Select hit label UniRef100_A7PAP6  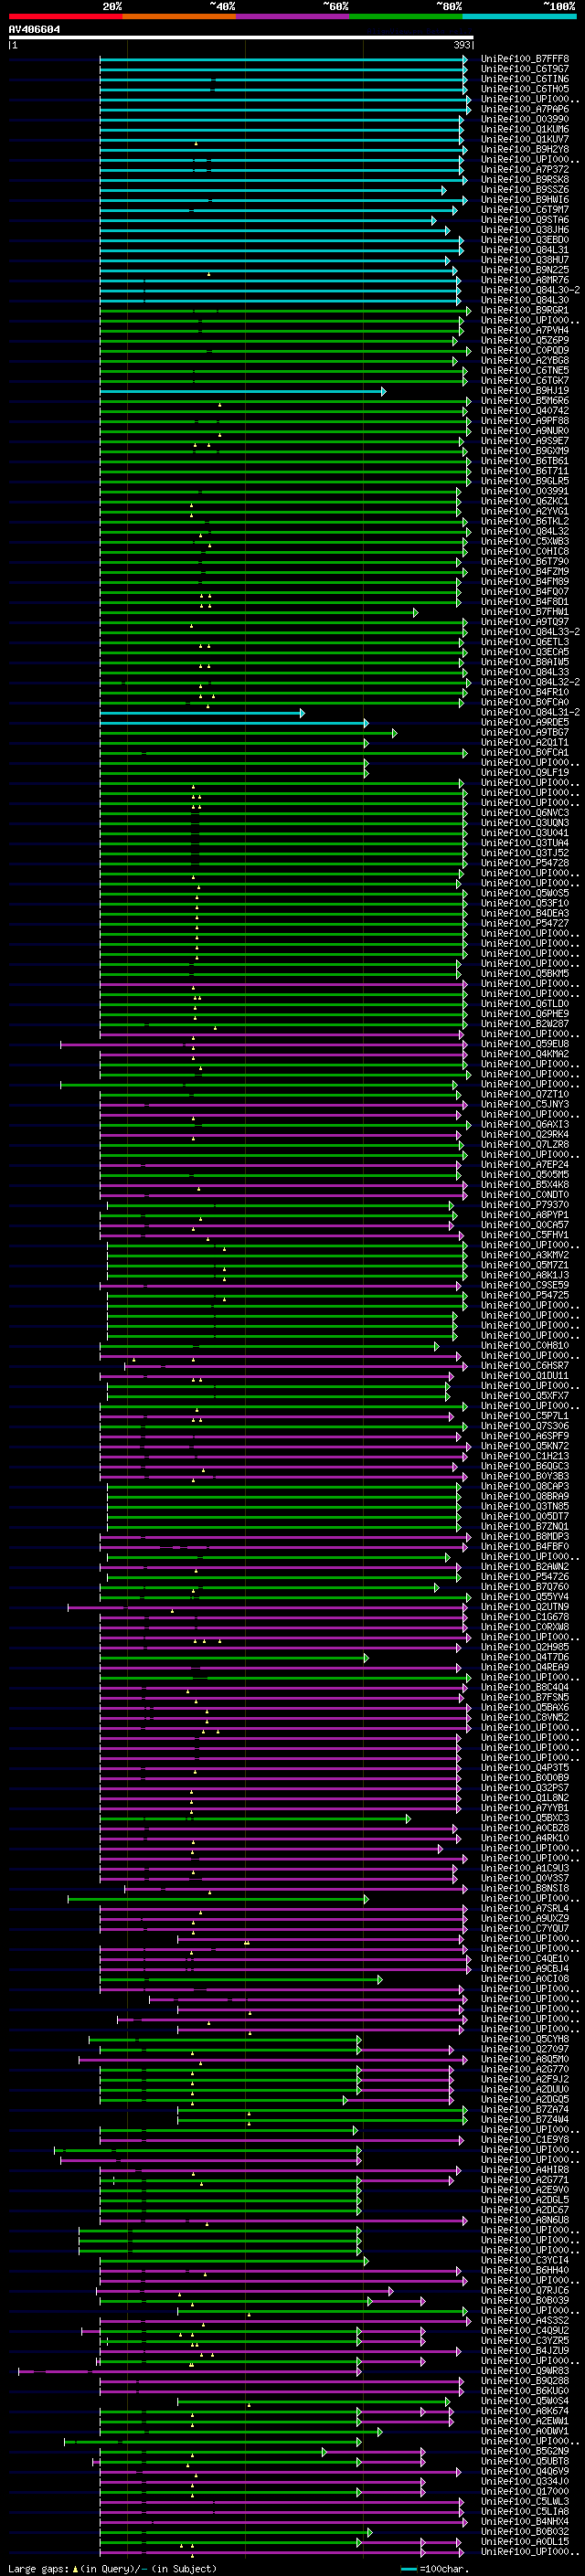[x=525, y=109]
